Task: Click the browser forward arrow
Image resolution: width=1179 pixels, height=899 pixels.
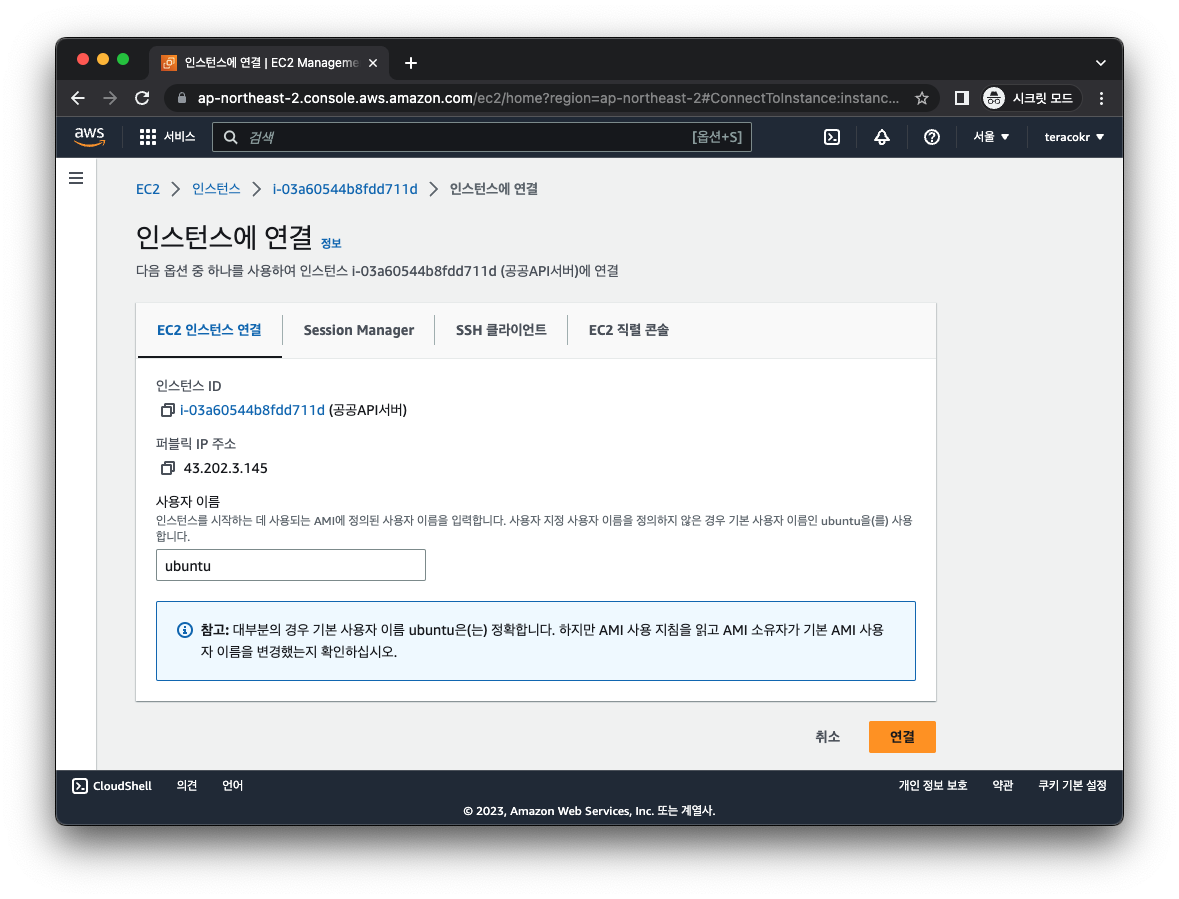Action: (111, 98)
